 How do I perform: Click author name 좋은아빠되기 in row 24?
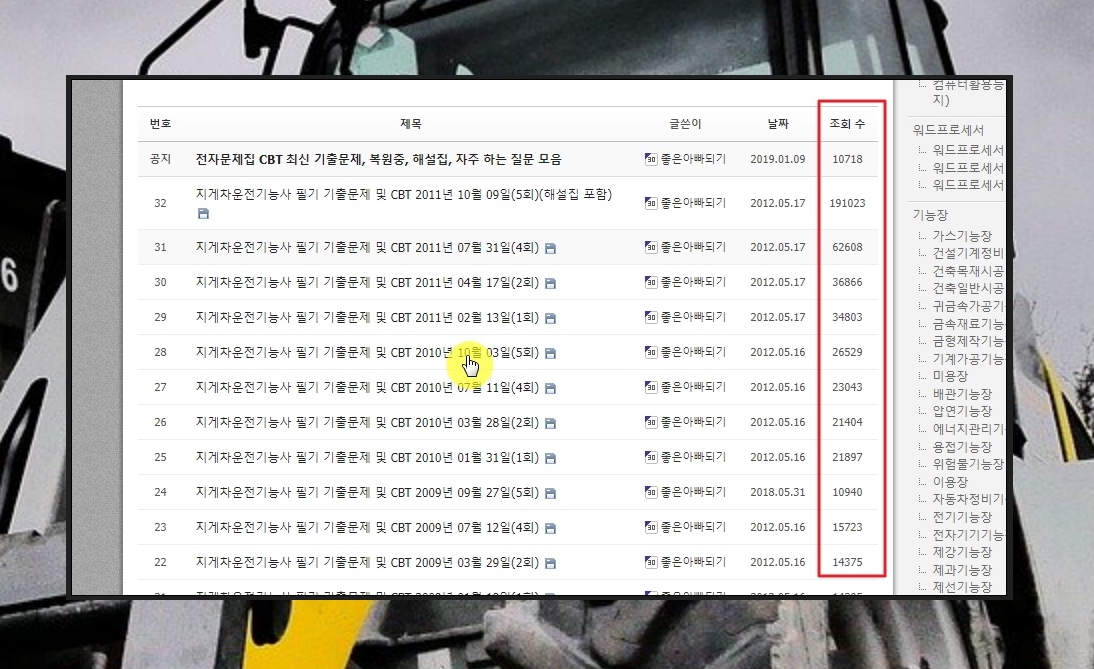694,492
